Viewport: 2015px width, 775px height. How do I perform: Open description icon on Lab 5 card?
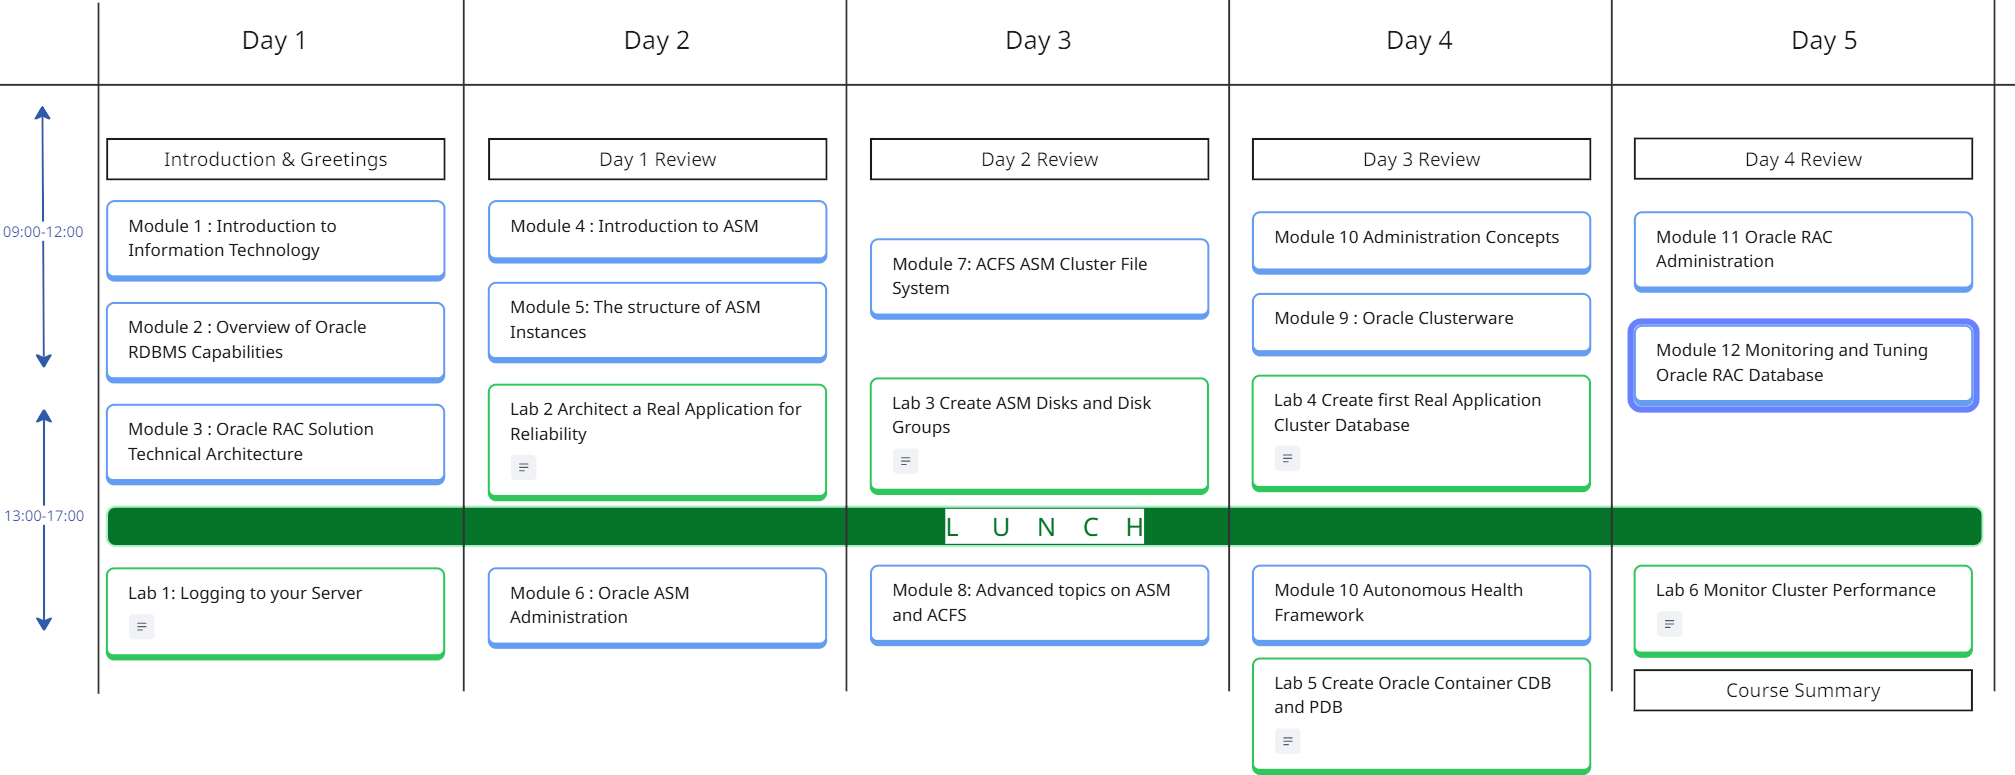pyautogui.click(x=1287, y=741)
